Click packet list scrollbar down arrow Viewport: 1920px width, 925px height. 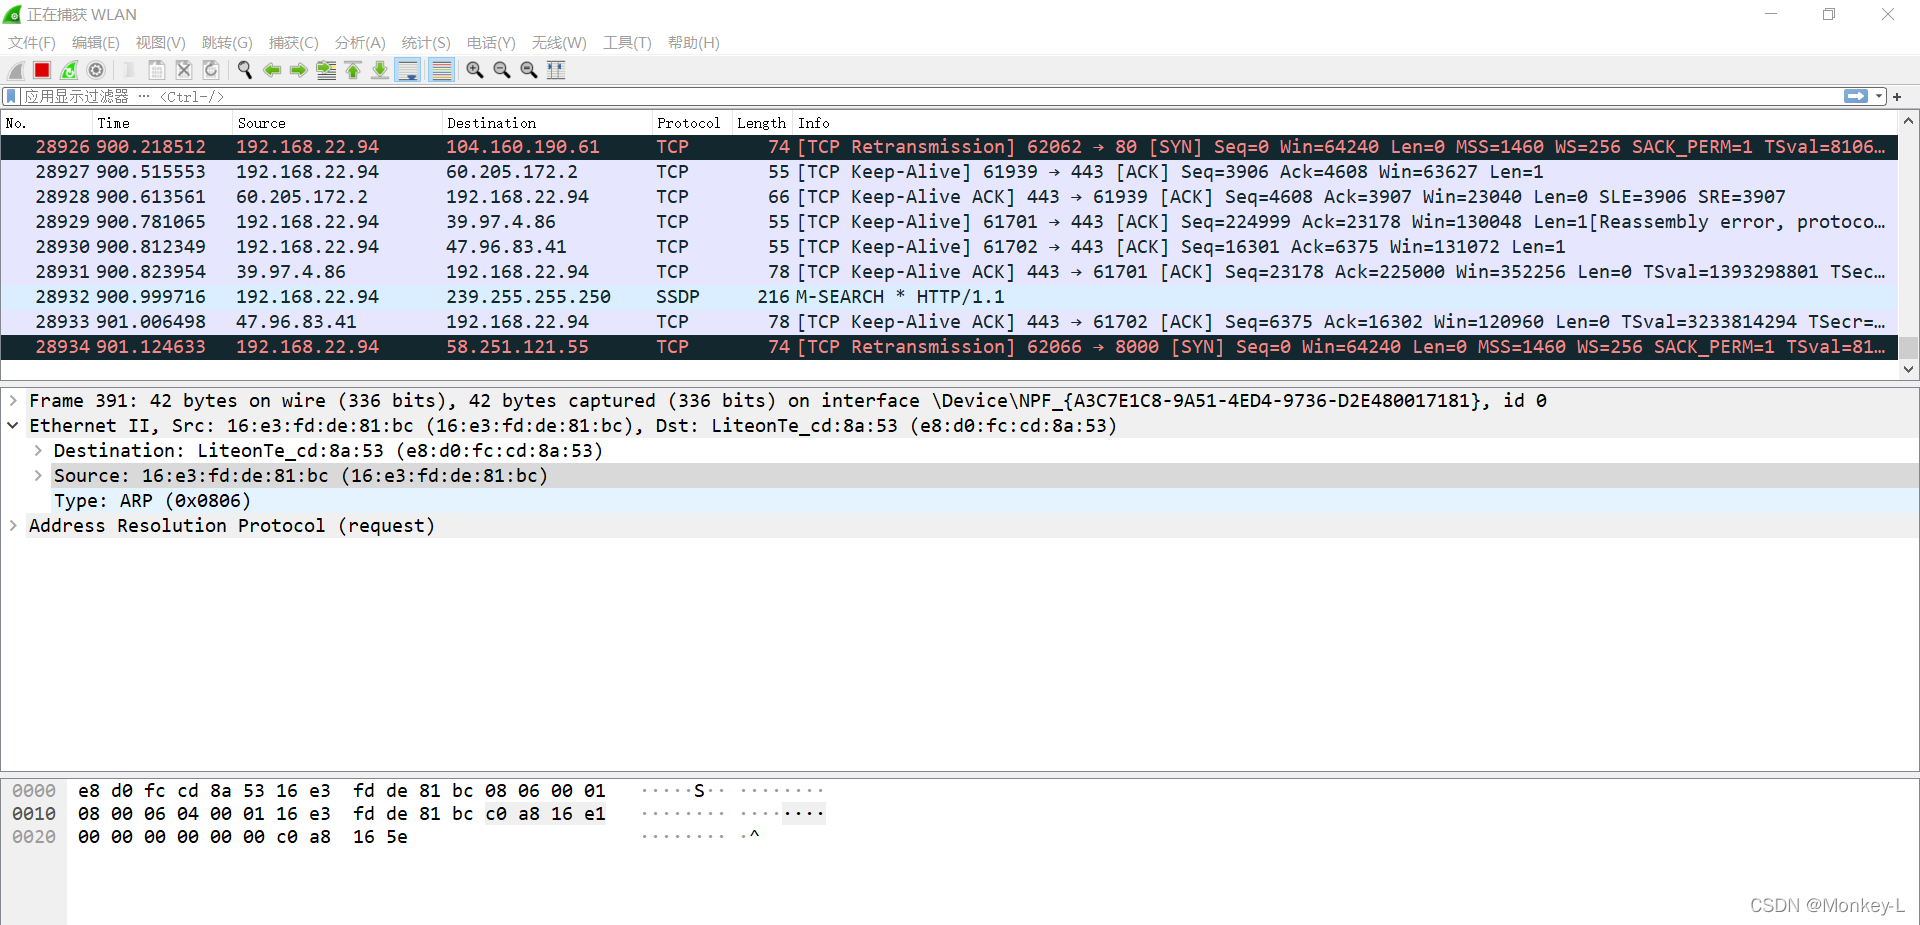tap(1908, 369)
